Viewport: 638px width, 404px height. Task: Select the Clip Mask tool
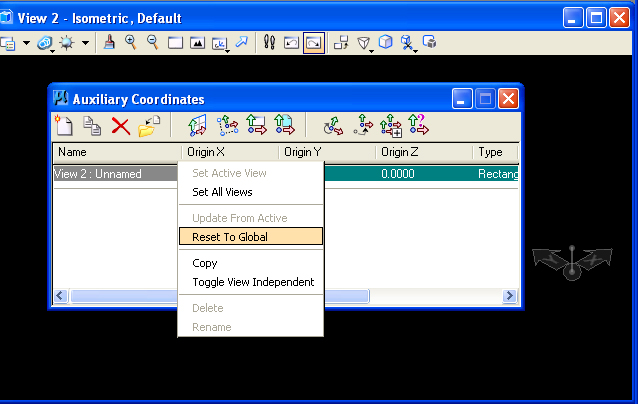429,42
